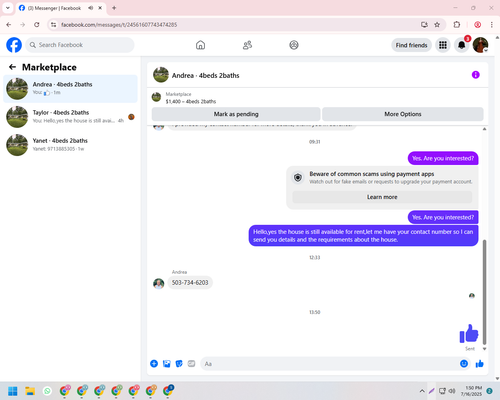Screen dimensions: 500x400
Task: Choose a GIF using the GIF icon
Action: tap(191, 364)
